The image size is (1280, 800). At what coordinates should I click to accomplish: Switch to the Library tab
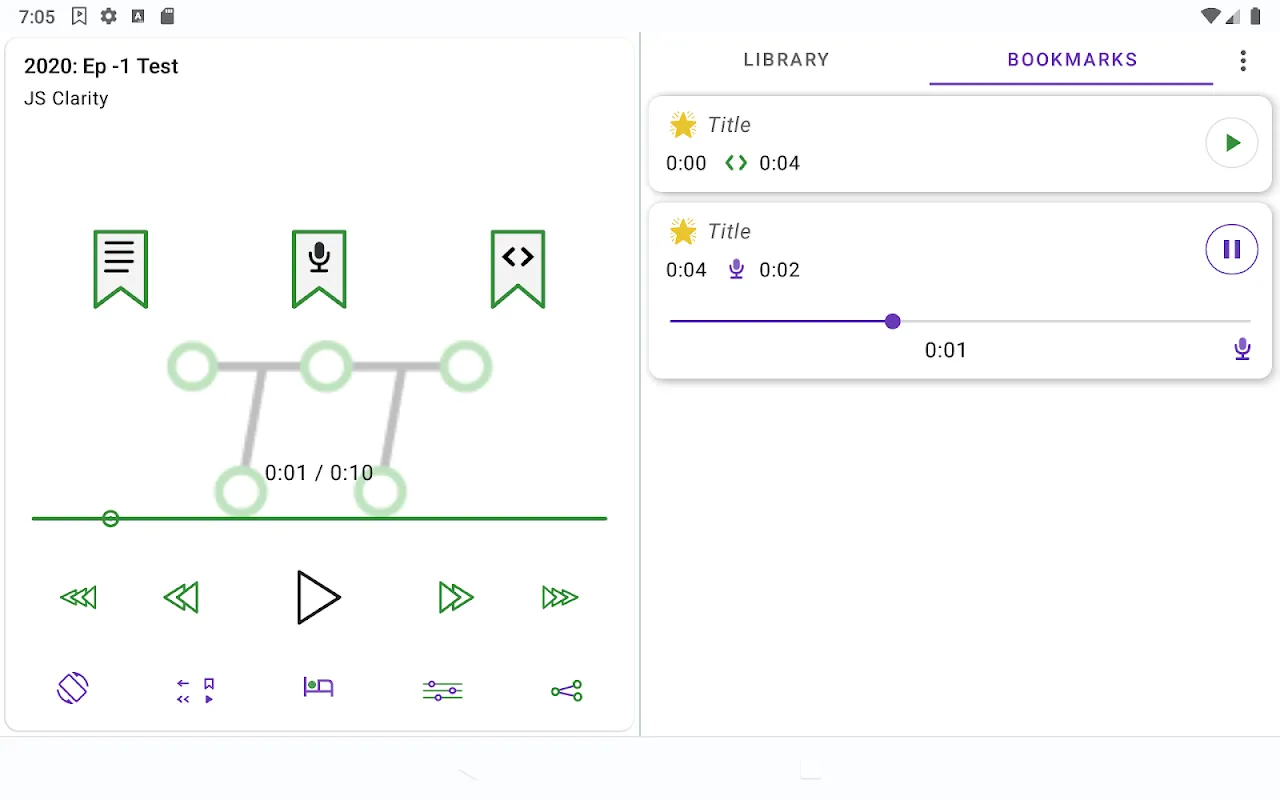click(x=787, y=60)
